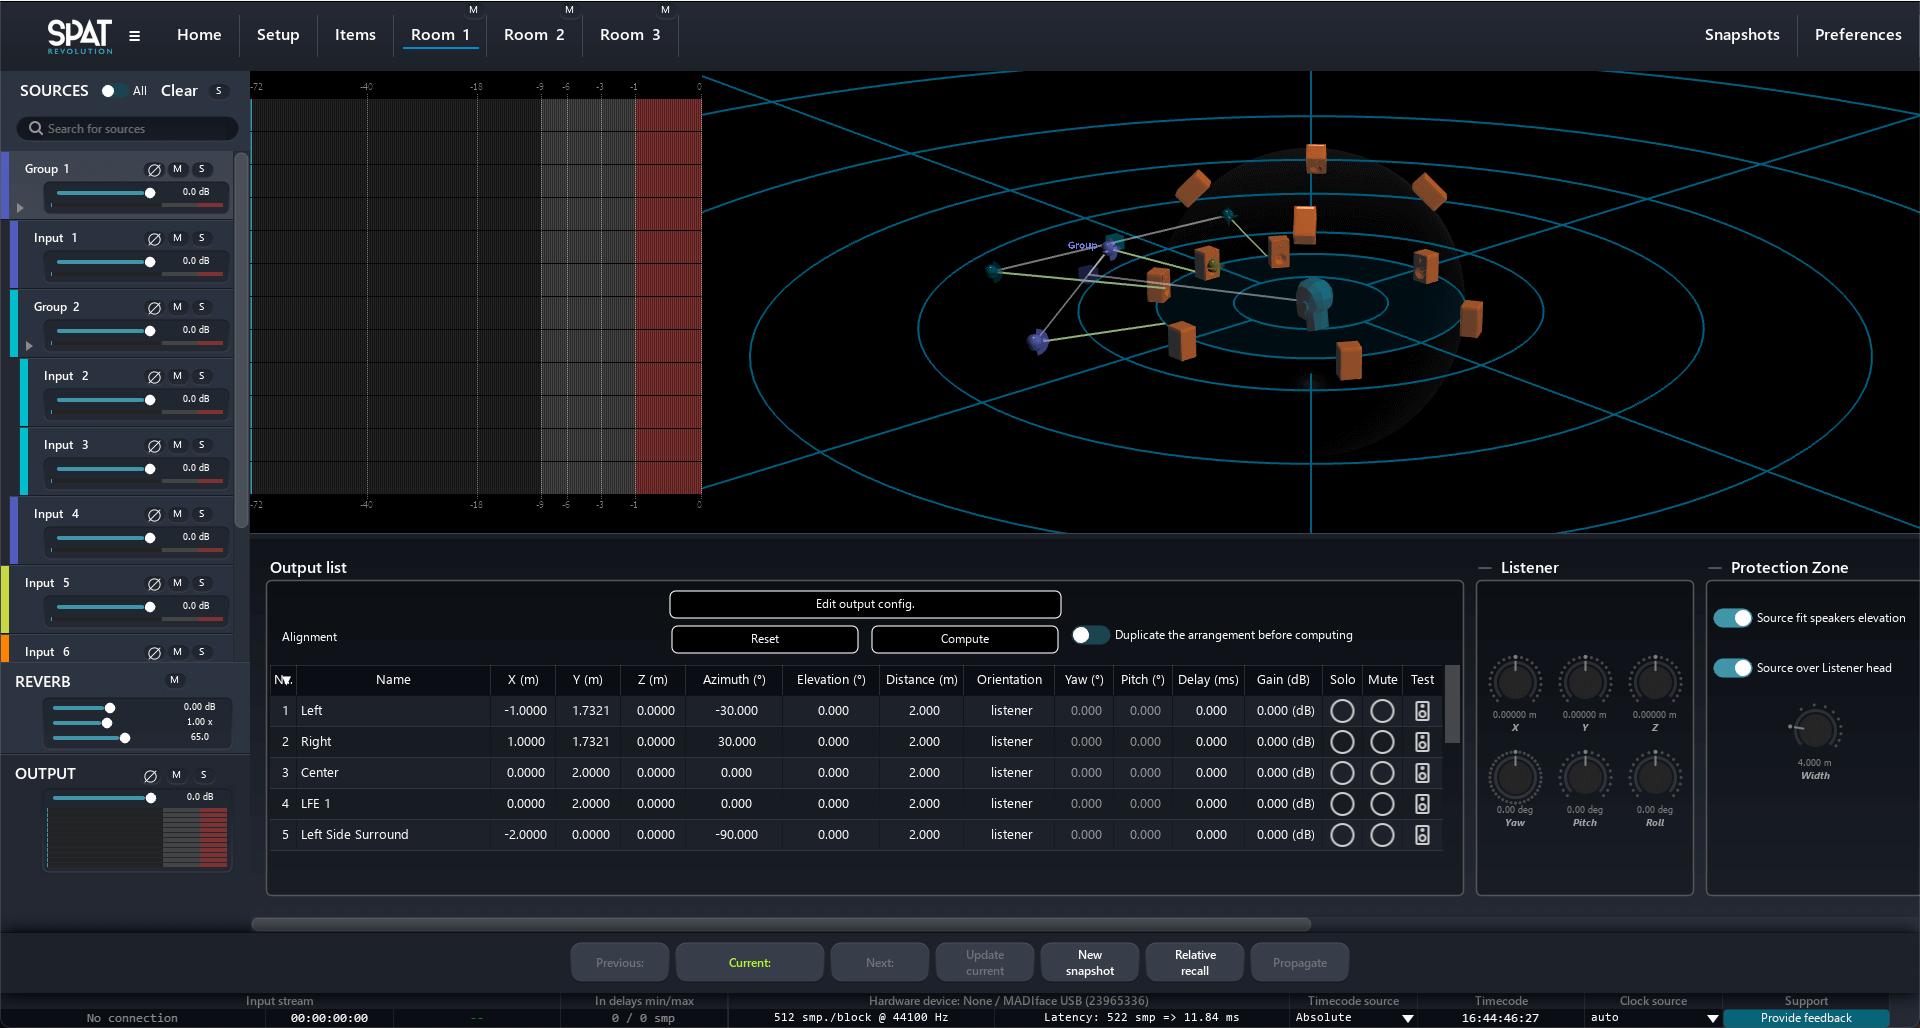Expand the Group 1 disclosure triangle
Image resolution: width=1920 pixels, height=1028 pixels.
click(20, 208)
